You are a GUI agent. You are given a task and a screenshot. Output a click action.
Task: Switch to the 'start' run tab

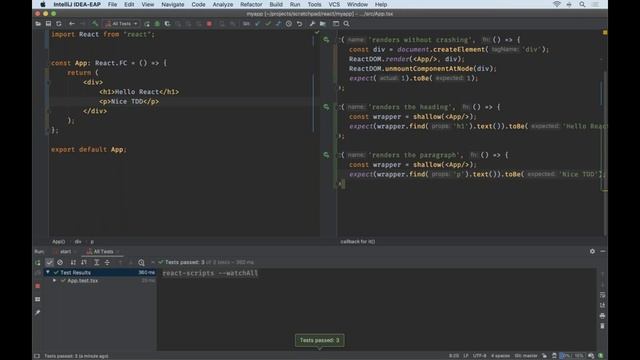click(65, 251)
